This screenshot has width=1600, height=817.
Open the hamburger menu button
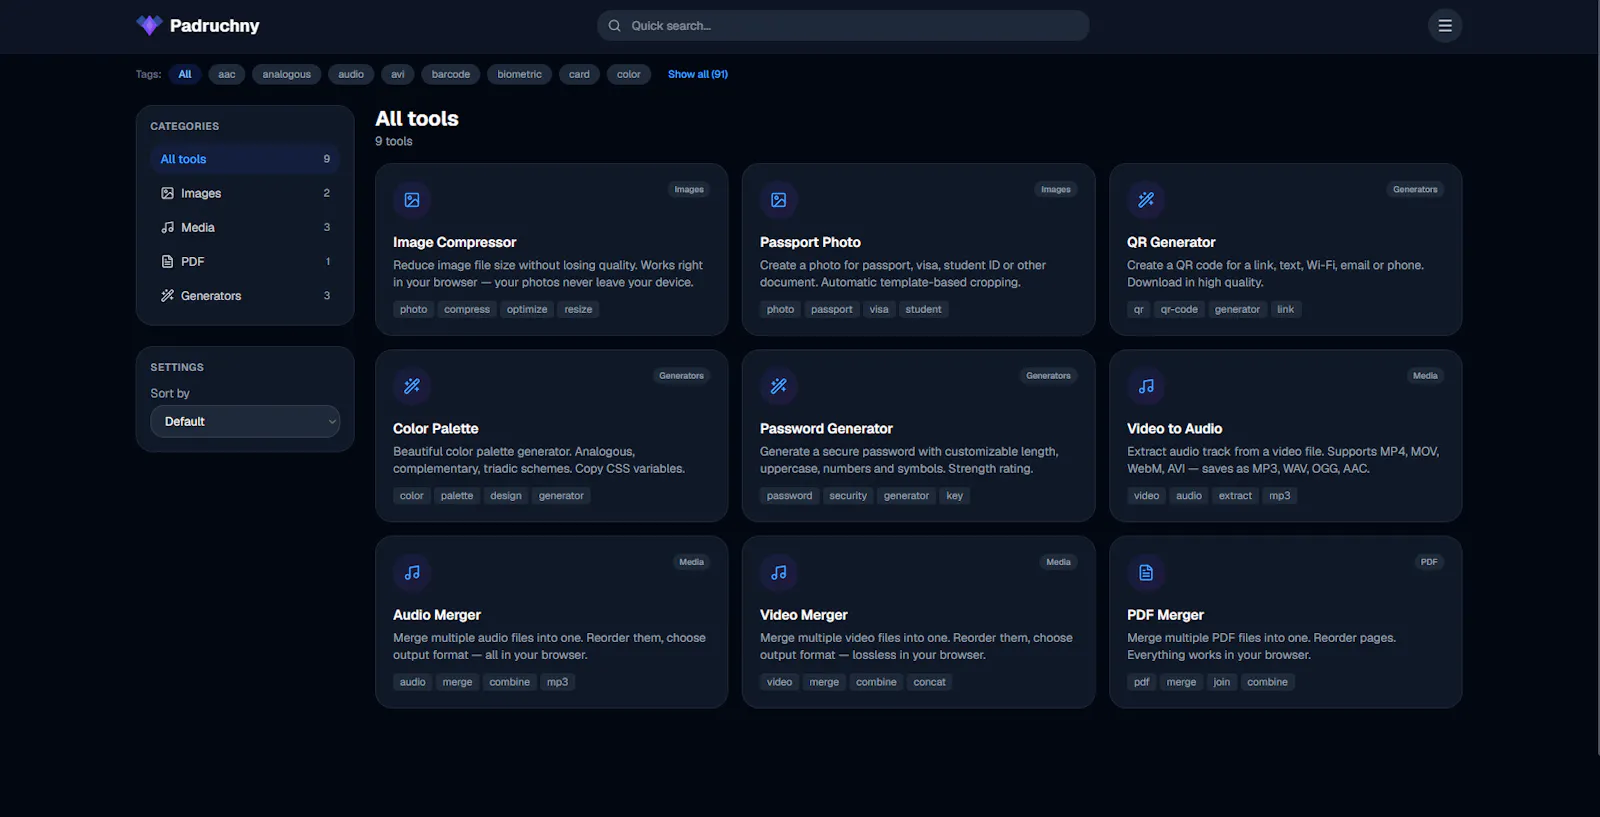1444,26
